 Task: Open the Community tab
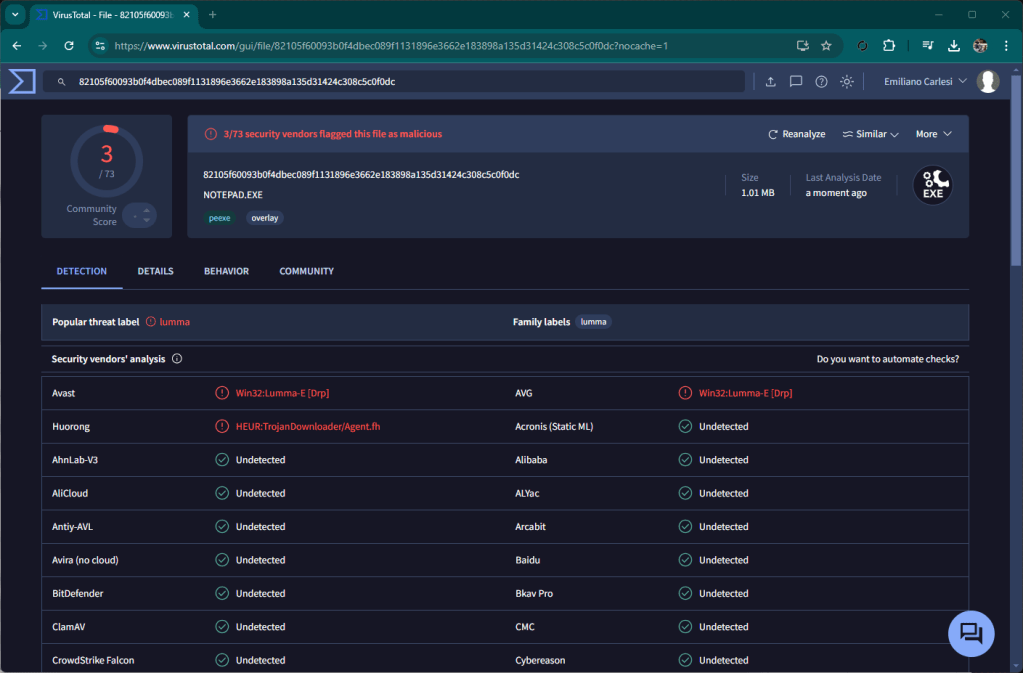pos(306,271)
